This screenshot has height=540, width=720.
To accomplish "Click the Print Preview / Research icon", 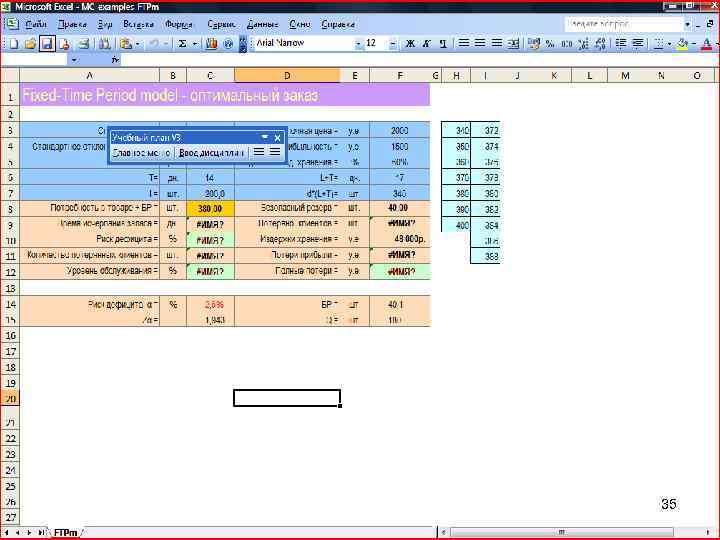I will [x=105, y=44].
